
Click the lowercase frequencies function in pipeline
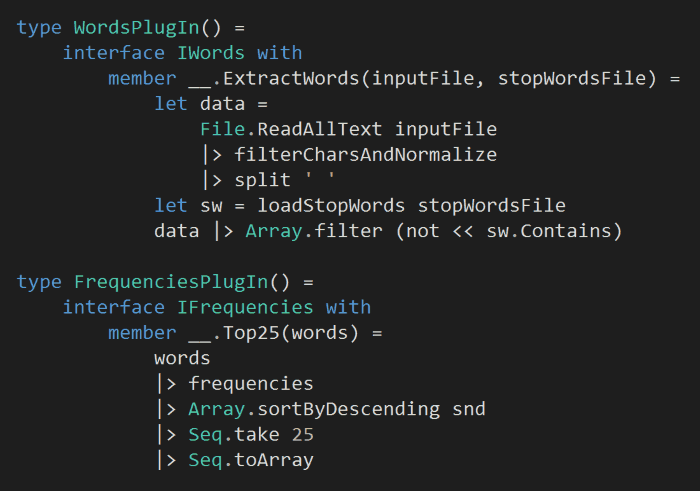(250, 383)
